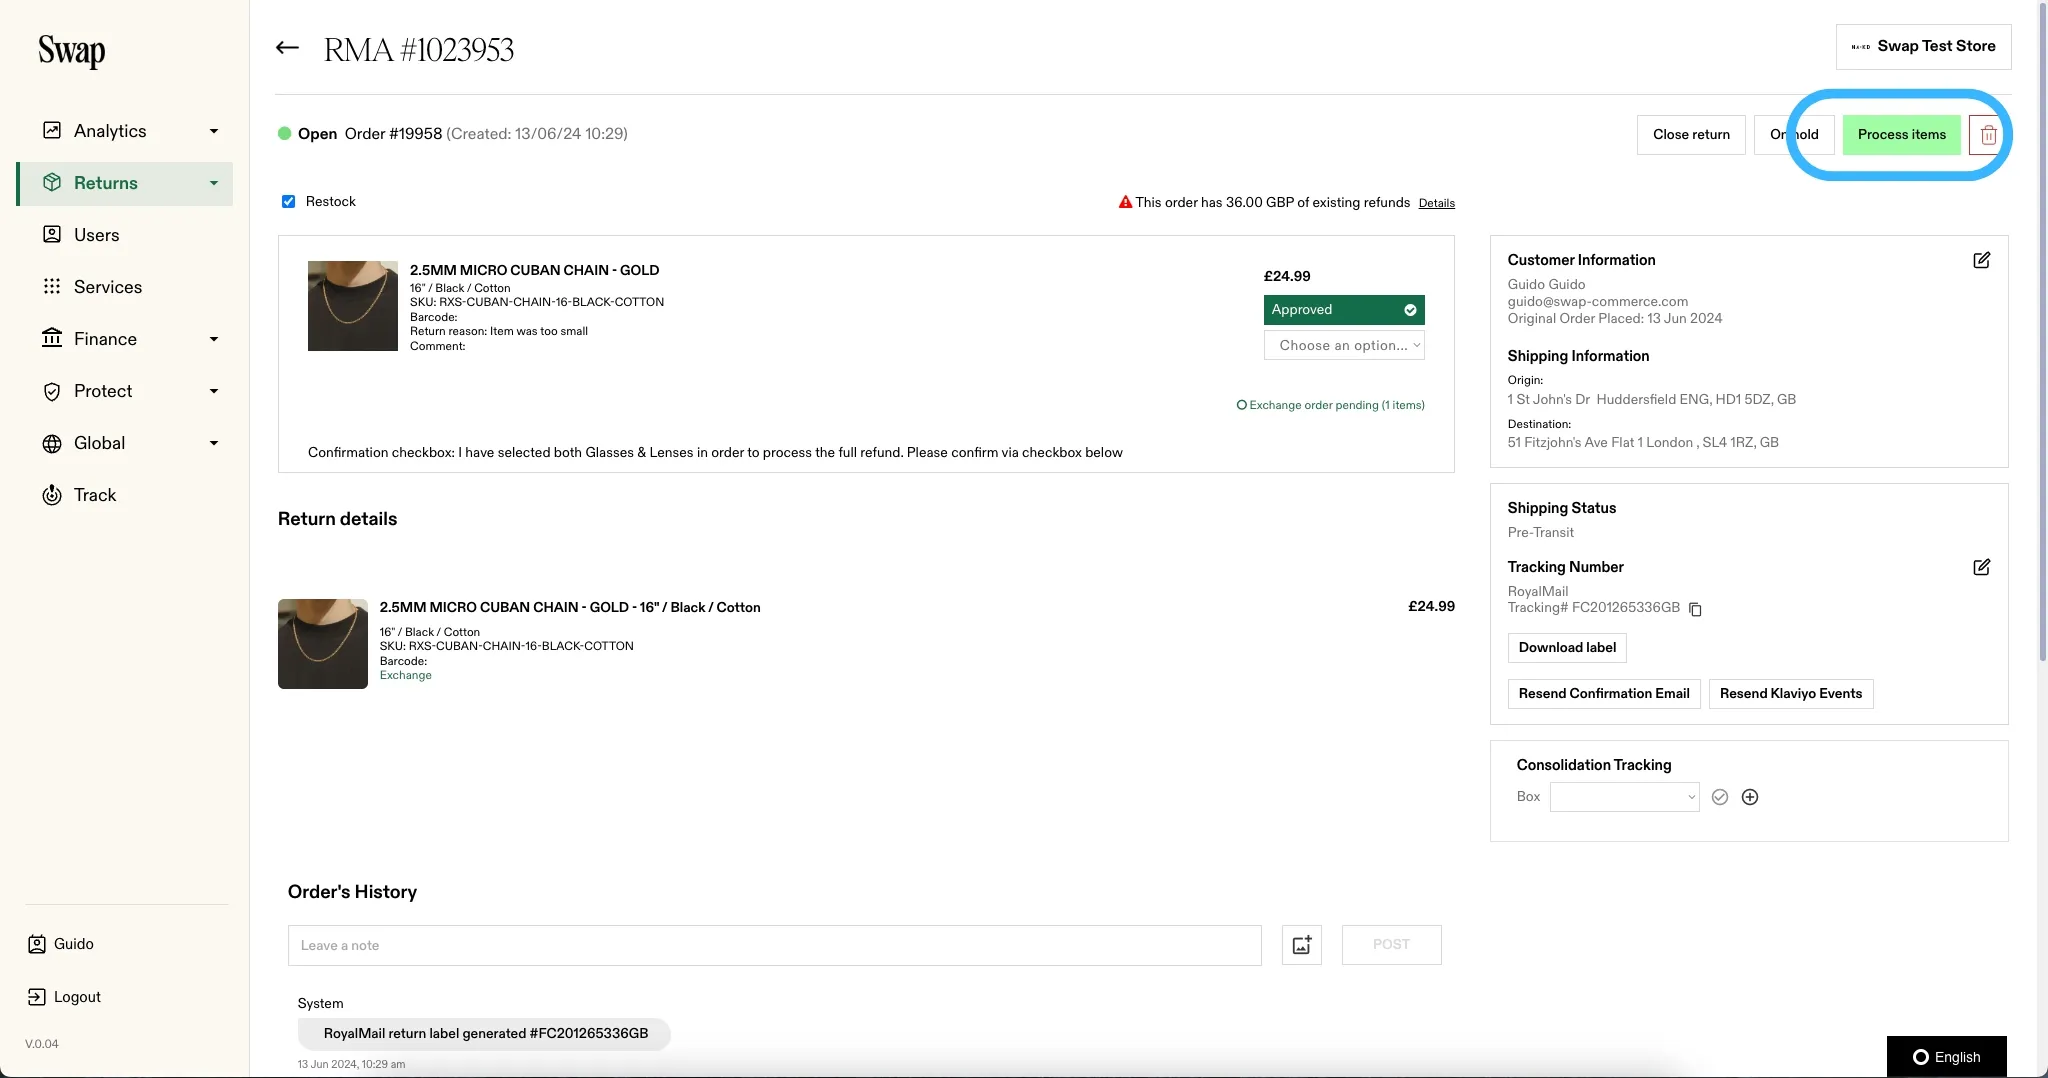2048x1078 pixels.
Task: Add a consolidation box with plus icon
Action: 1750,797
